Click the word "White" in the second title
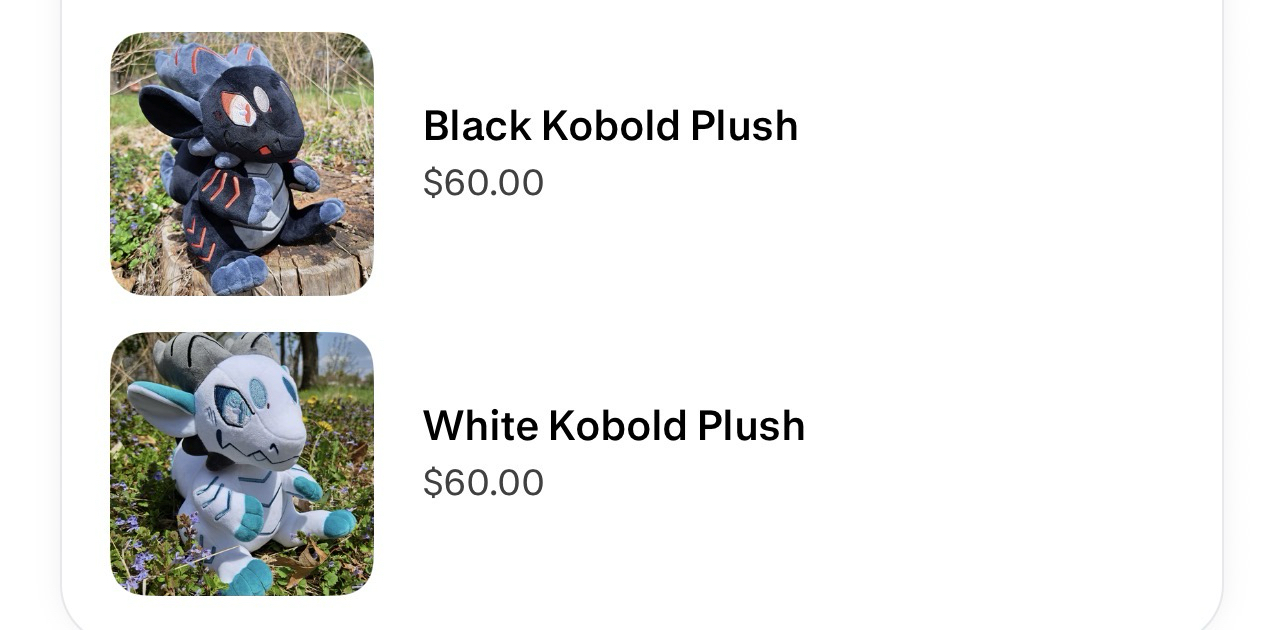Viewport: 1284px width, 630px height. (480, 426)
